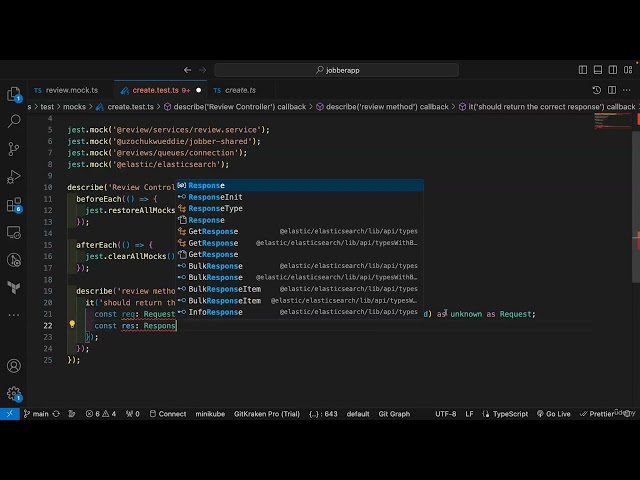
Task: Open Git Graph from status bar
Action: click(394, 414)
